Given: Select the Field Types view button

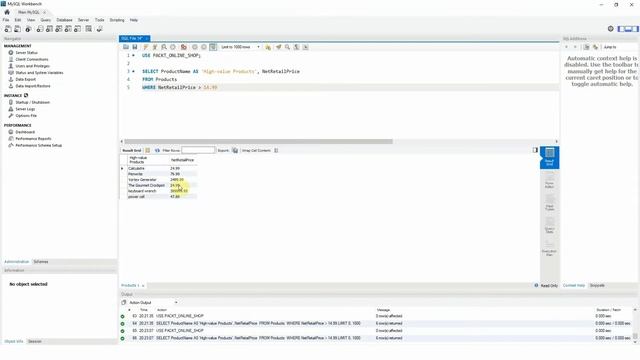Looking at the screenshot, I should [x=549, y=202].
